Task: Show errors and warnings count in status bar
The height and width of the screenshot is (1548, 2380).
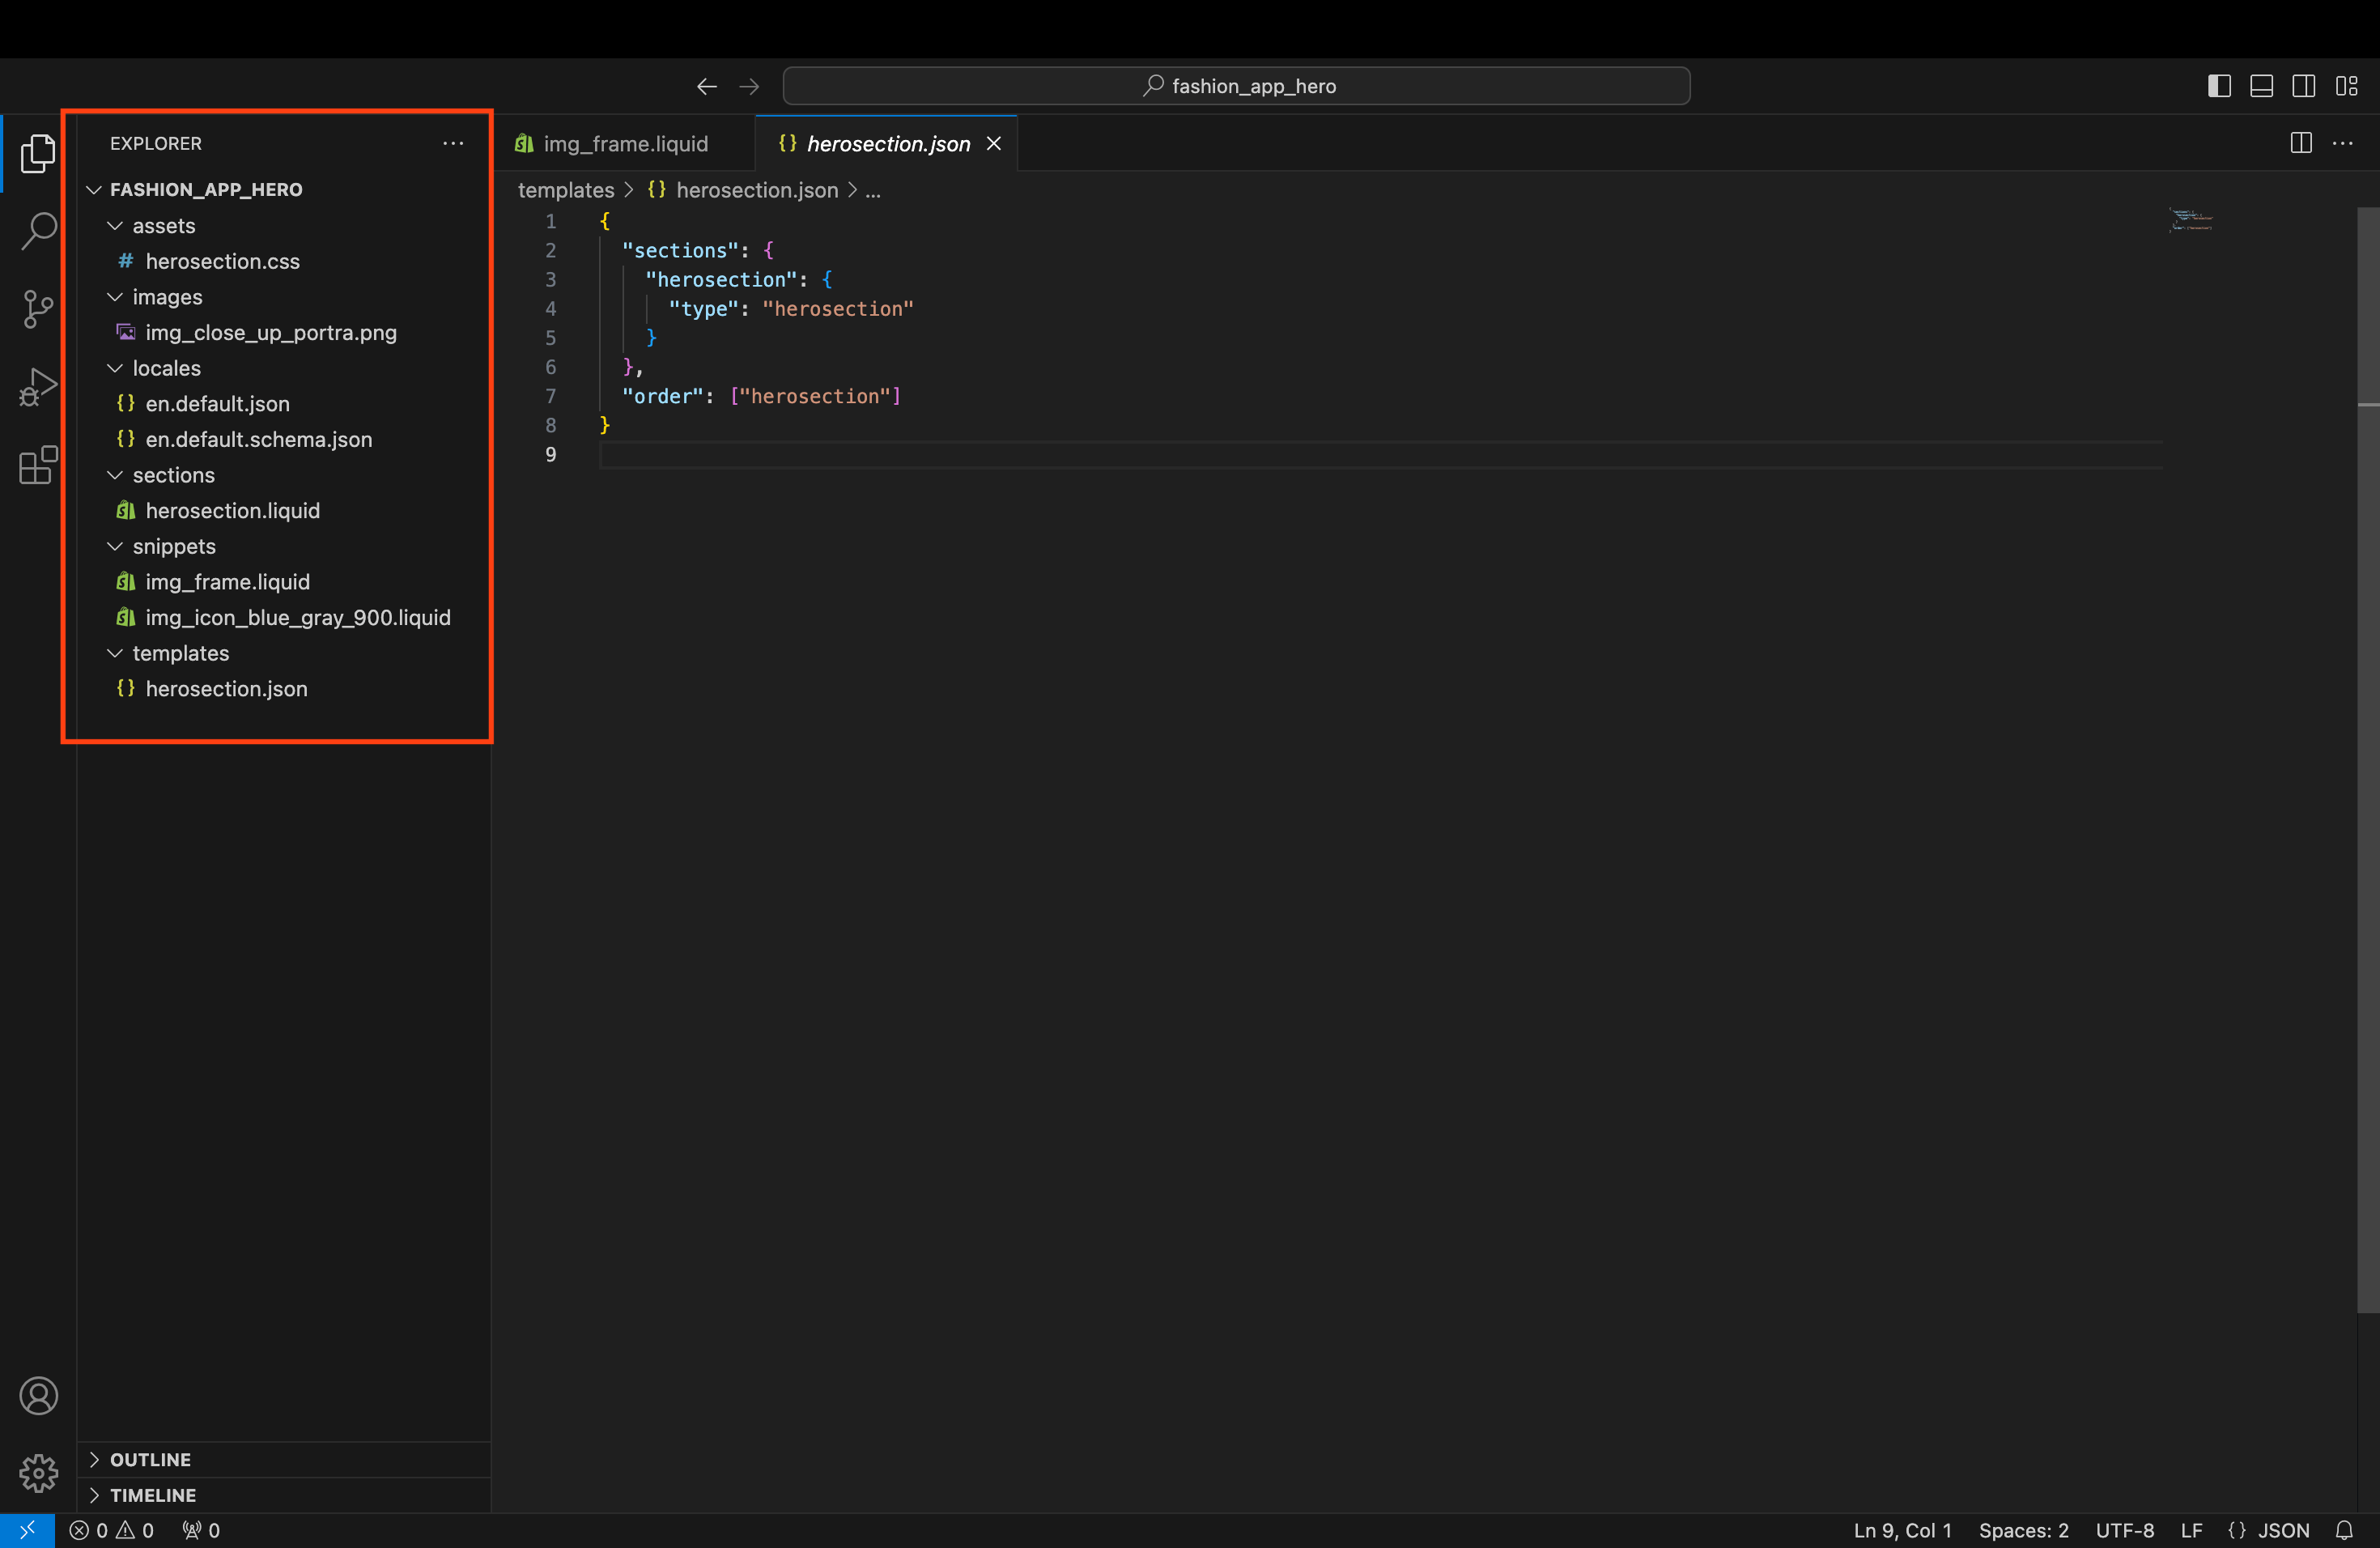Action: [x=111, y=1530]
